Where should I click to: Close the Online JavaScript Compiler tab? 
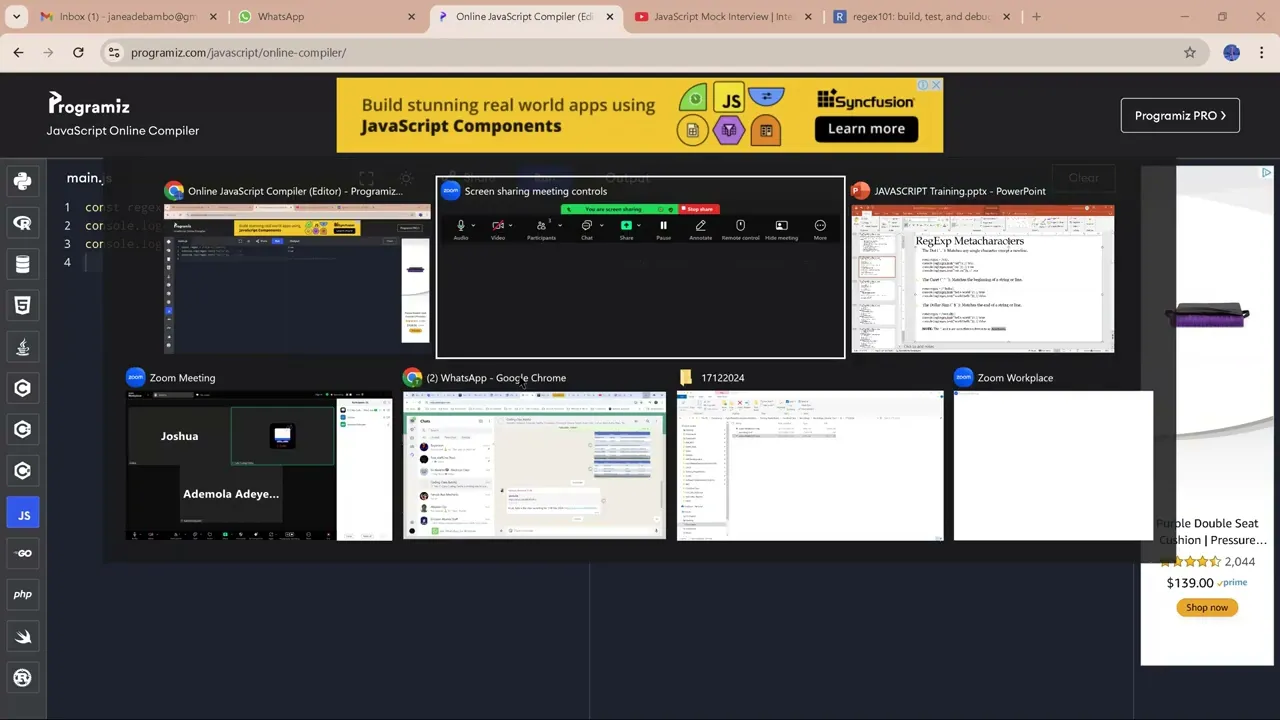tap(610, 16)
